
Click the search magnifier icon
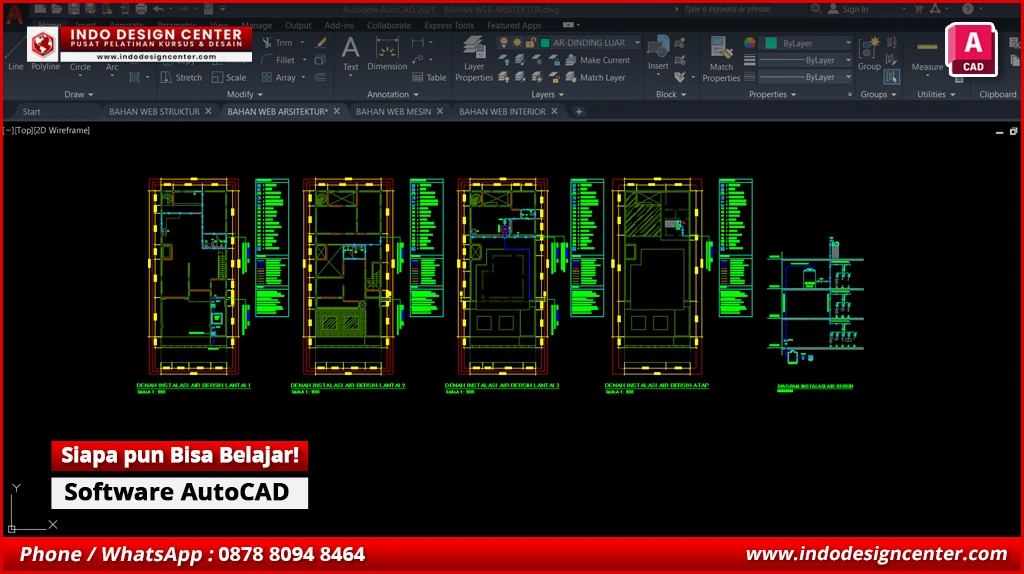point(816,9)
